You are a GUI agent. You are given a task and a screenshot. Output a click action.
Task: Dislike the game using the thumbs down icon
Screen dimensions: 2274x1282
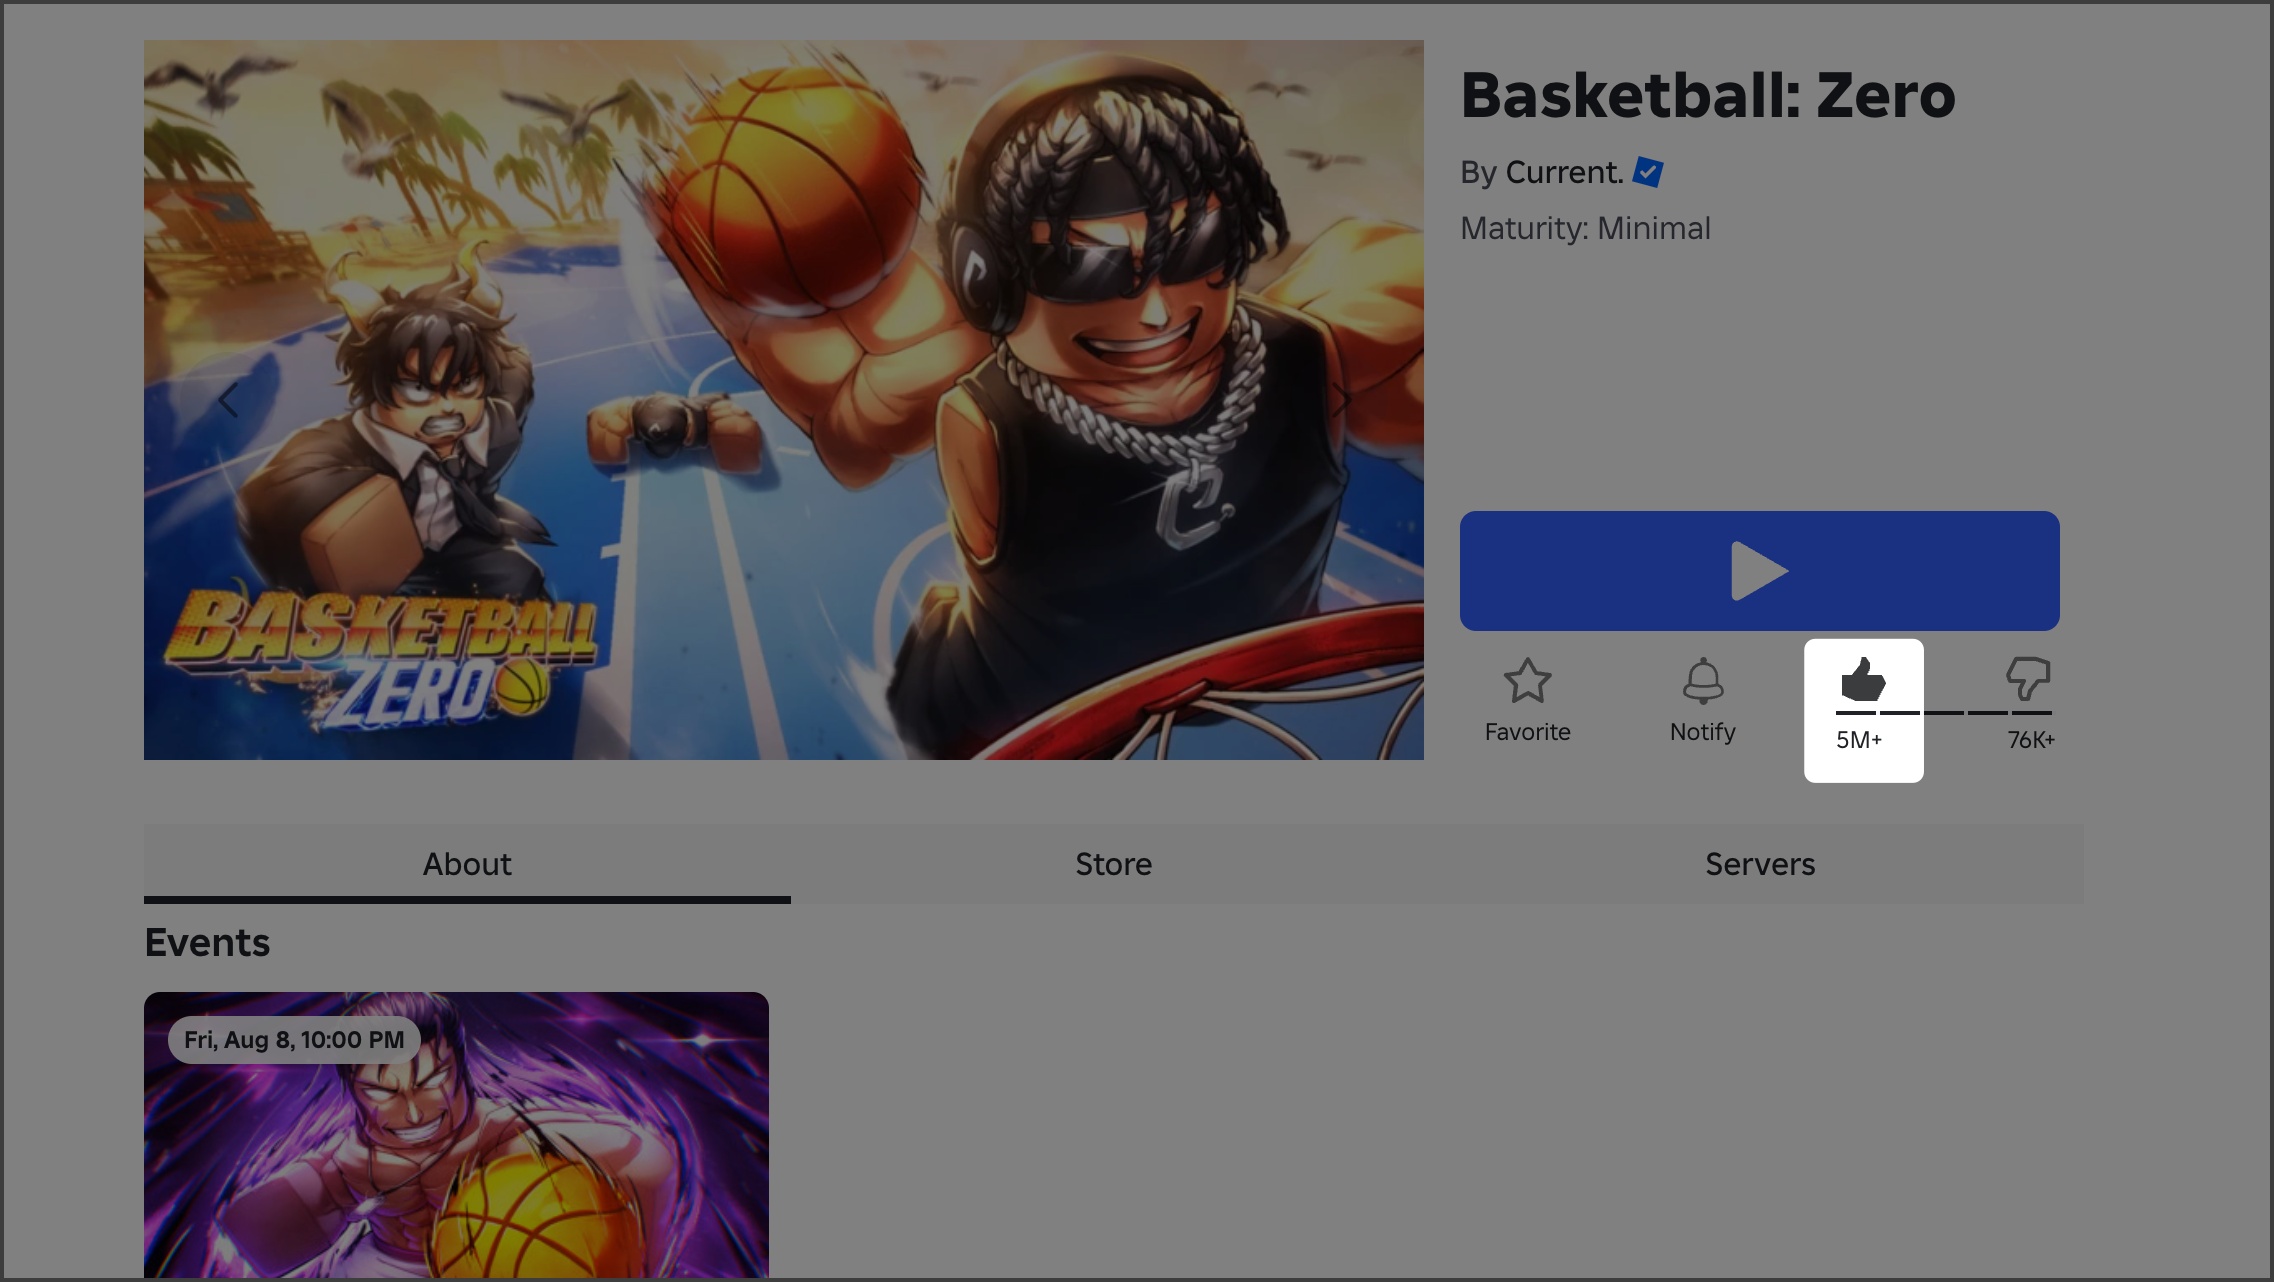point(2030,678)
